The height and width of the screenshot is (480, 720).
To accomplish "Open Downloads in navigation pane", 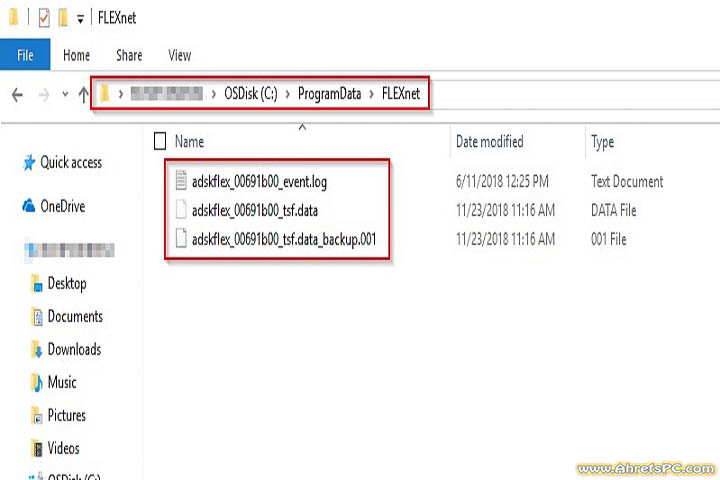I will tap(74, 350).
